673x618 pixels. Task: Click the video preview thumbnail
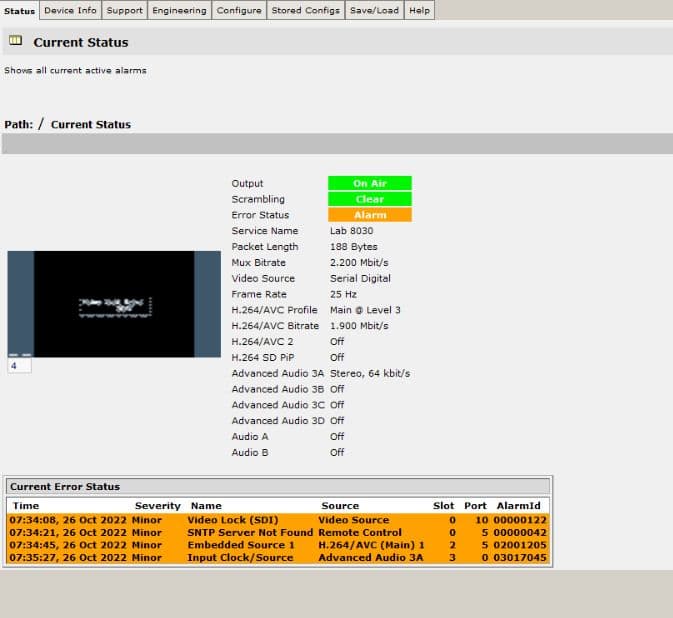pyautogui.click(x=114, y=304)
